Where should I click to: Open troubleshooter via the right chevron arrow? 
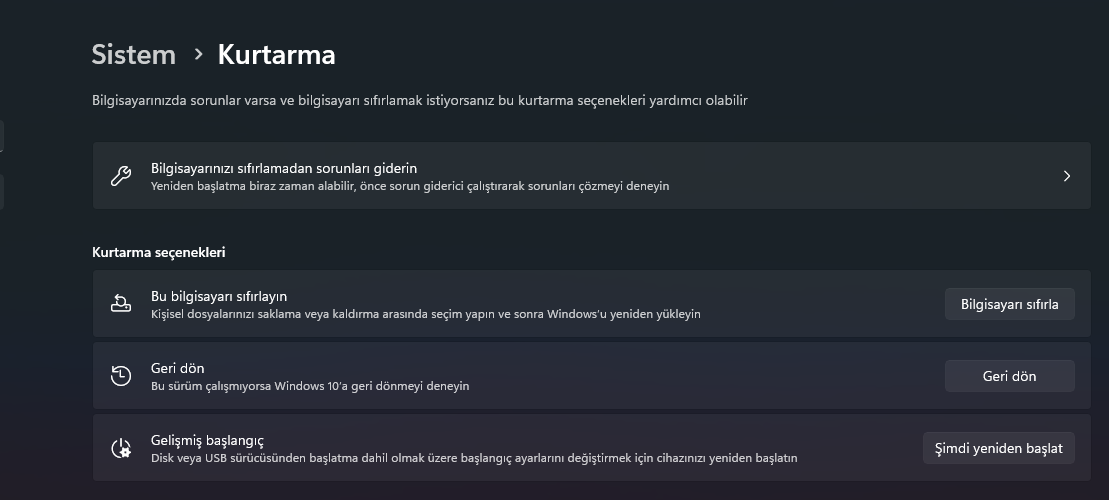(x=1067, y=176)
